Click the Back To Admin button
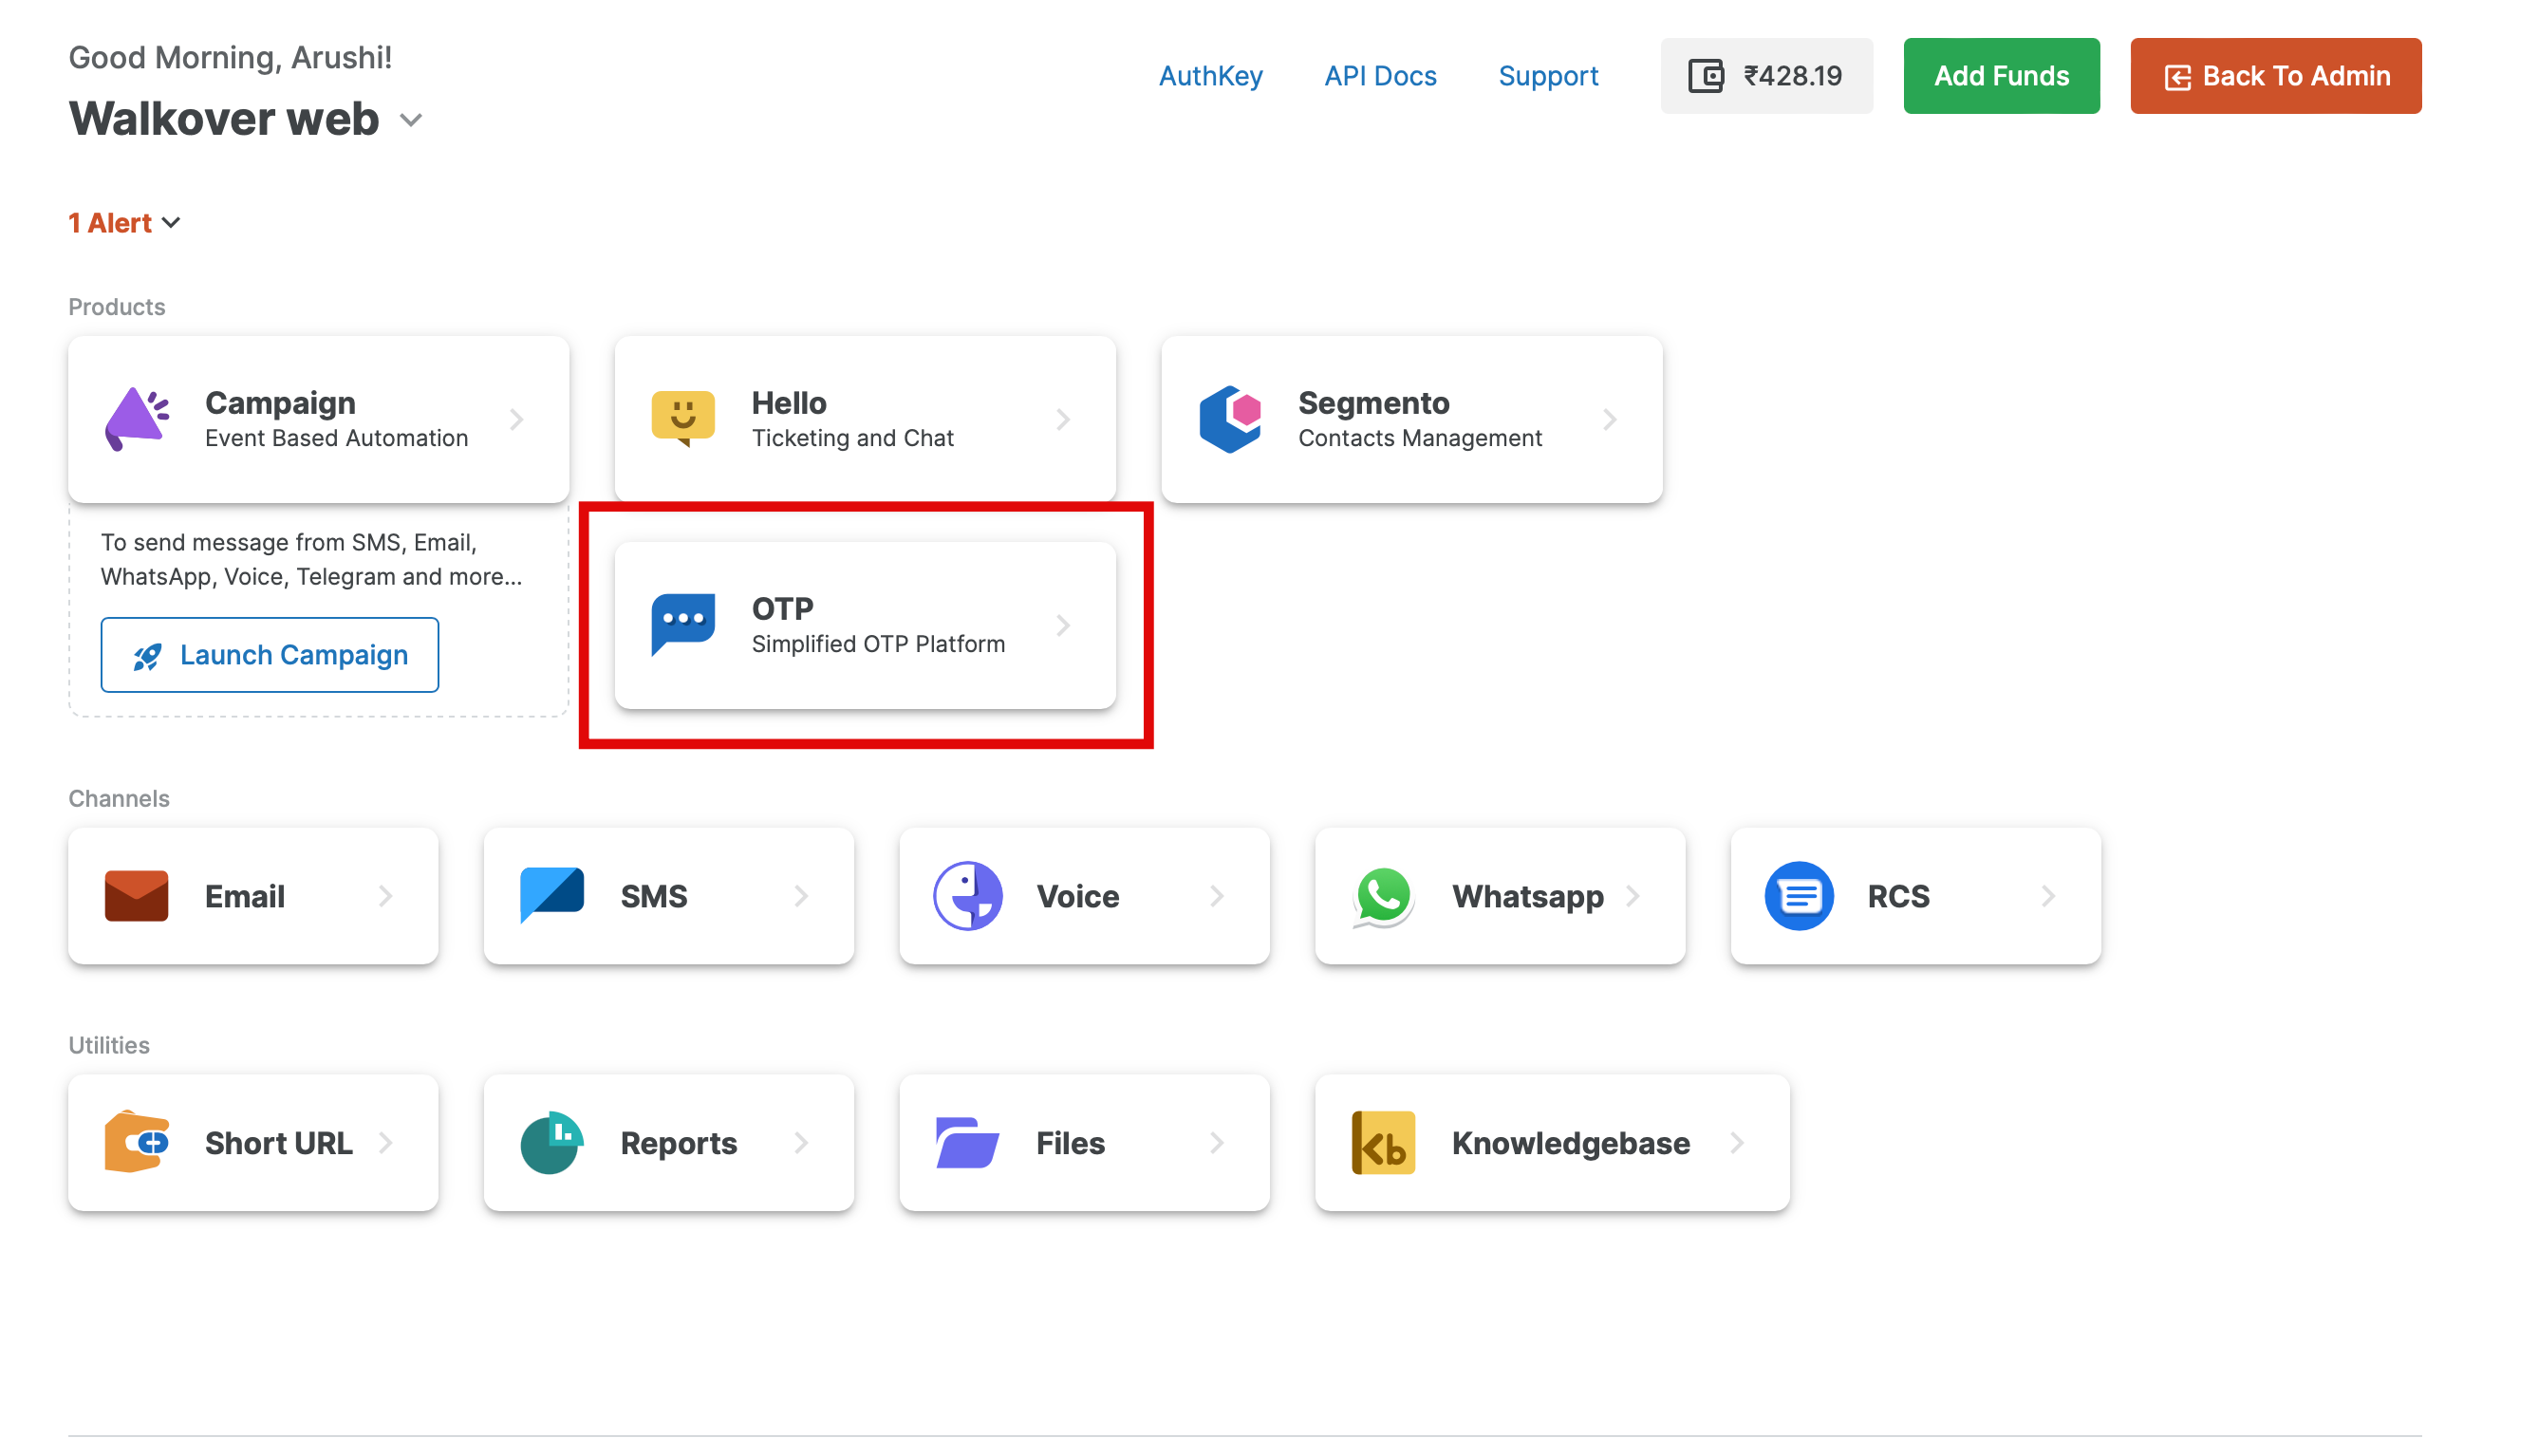This screenshot has width=2538, height=1456. 2276,76
